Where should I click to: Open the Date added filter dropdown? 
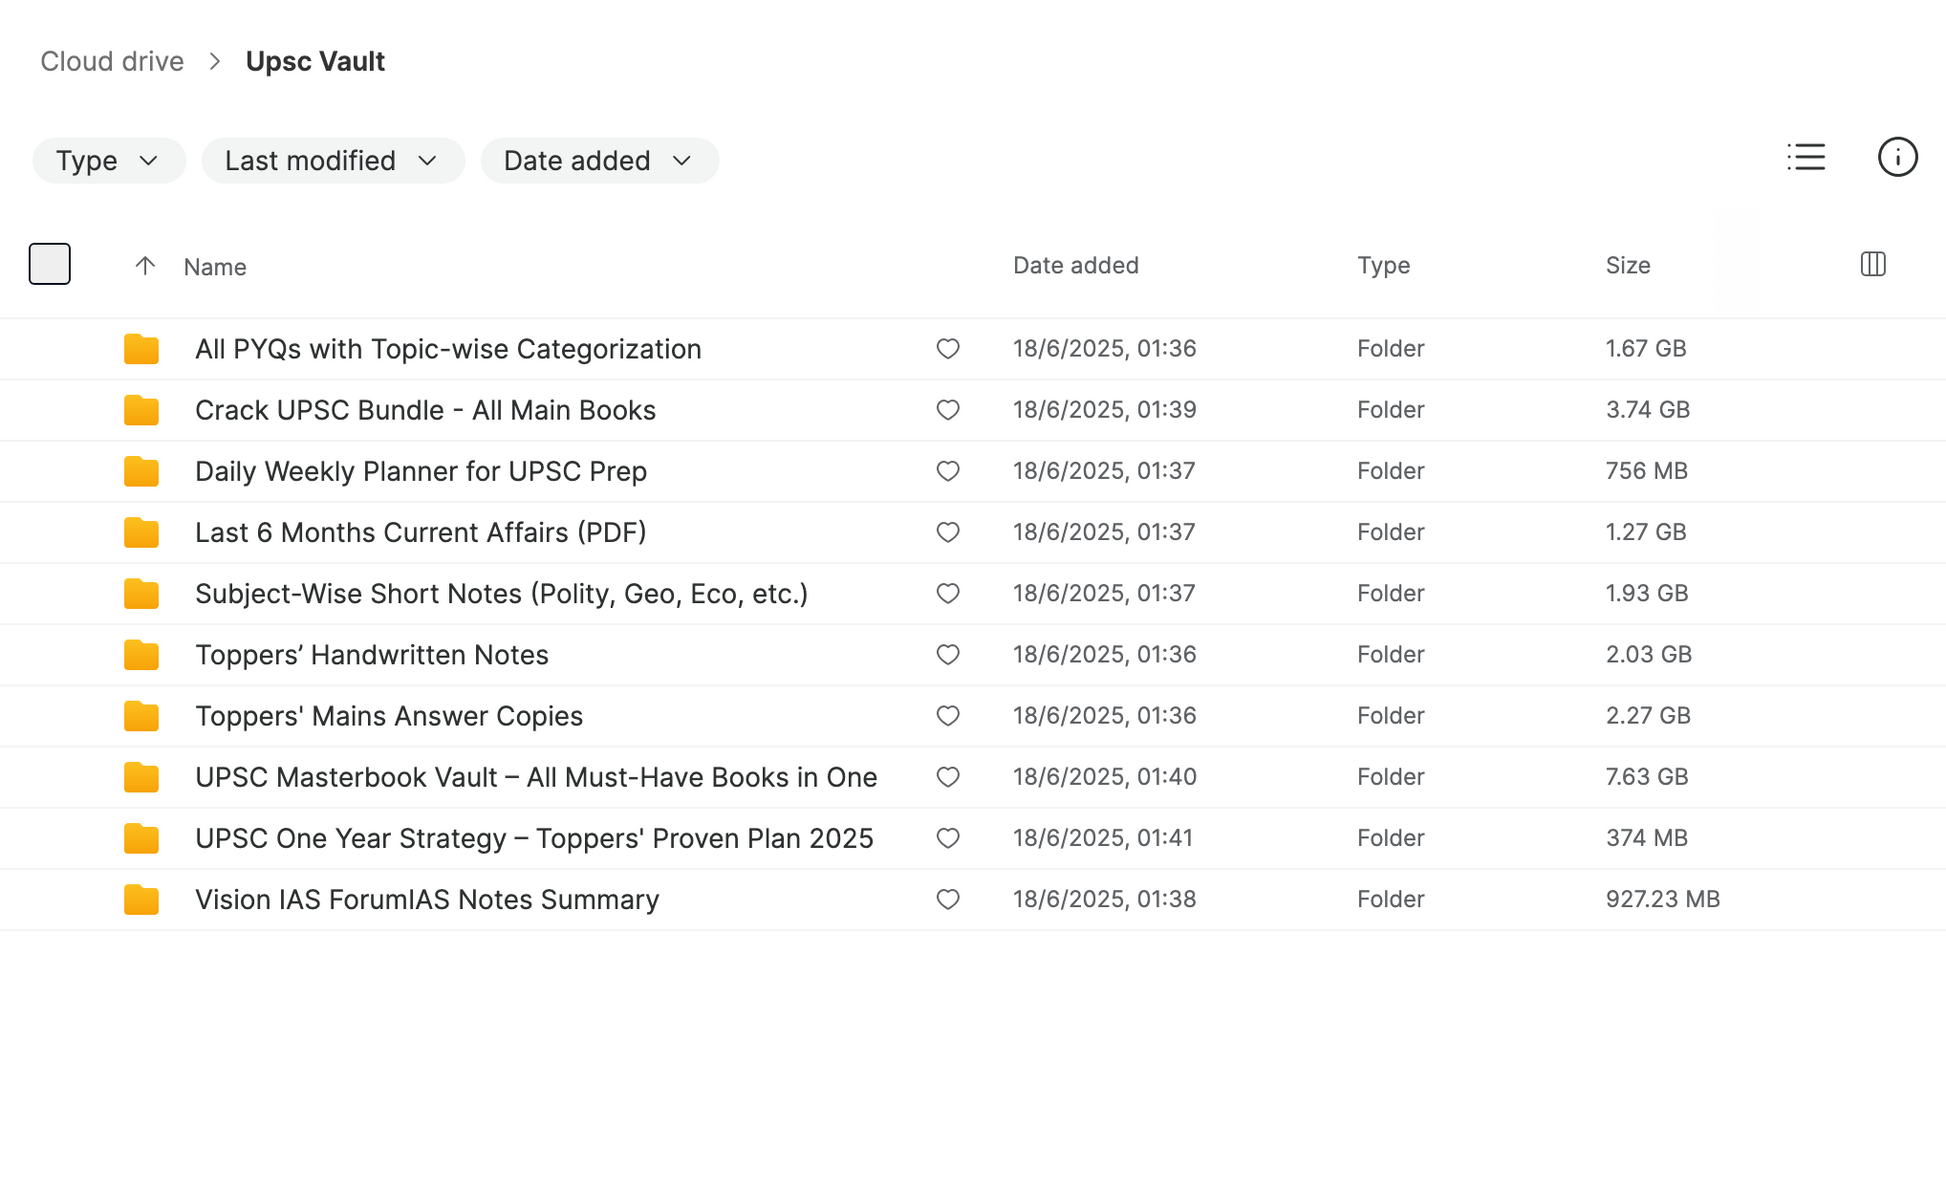[599, 161]
